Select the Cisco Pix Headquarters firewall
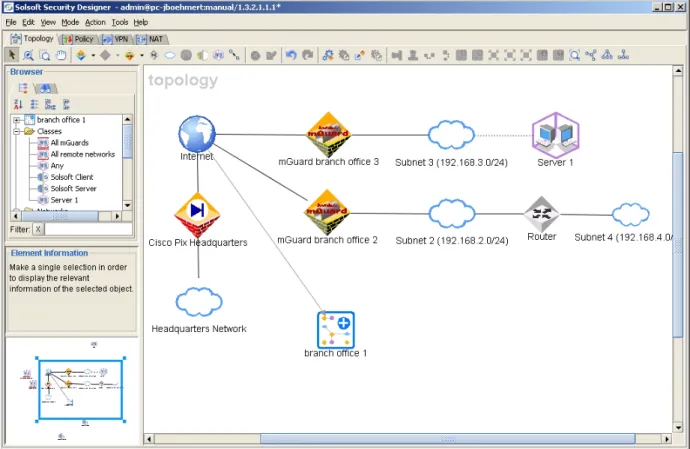 point(197,215)
